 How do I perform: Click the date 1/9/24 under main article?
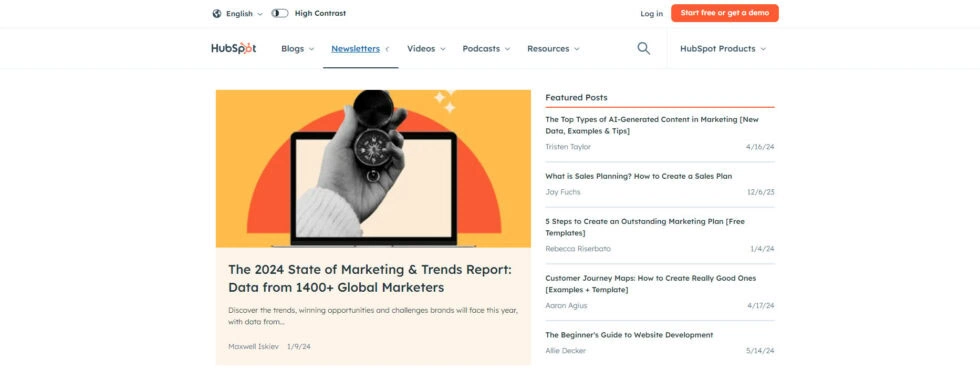299,346
